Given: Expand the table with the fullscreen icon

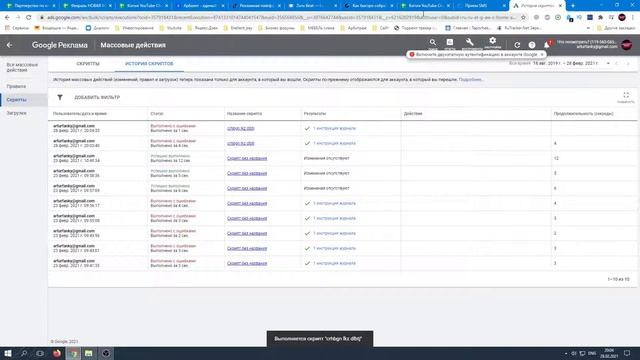Looking at the screenshot, I should click(626, 96).
